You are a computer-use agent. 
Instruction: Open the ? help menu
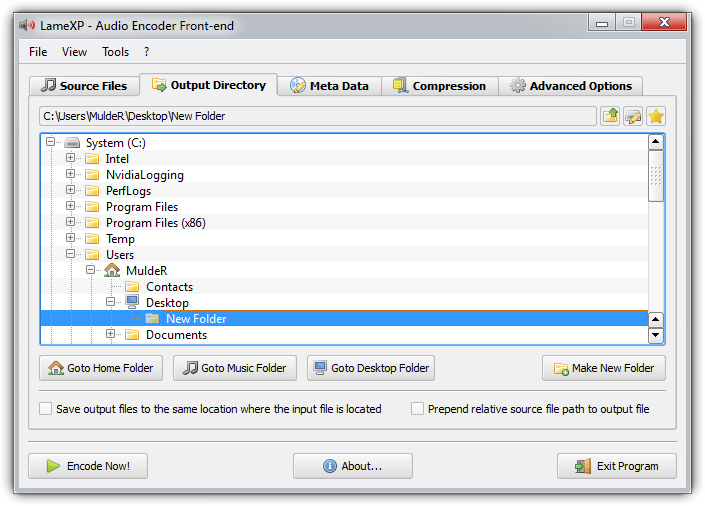tap(147, 52)
